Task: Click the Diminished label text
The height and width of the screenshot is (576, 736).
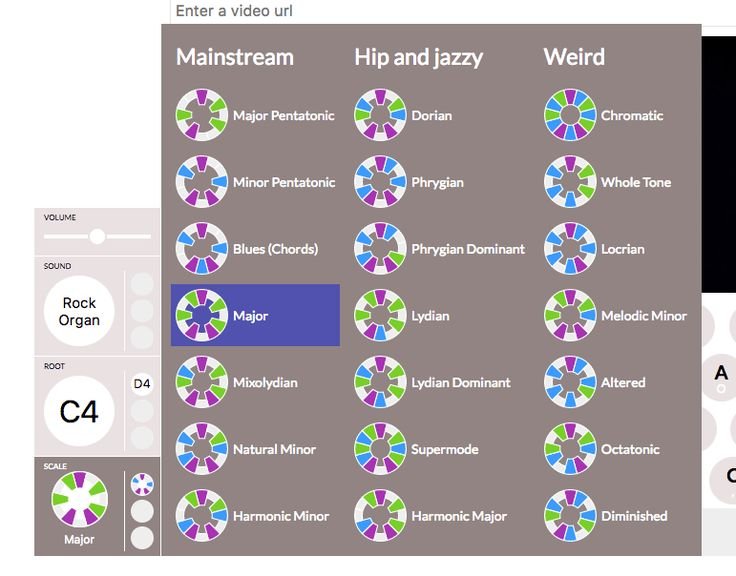Action: [x=634, y=516]
